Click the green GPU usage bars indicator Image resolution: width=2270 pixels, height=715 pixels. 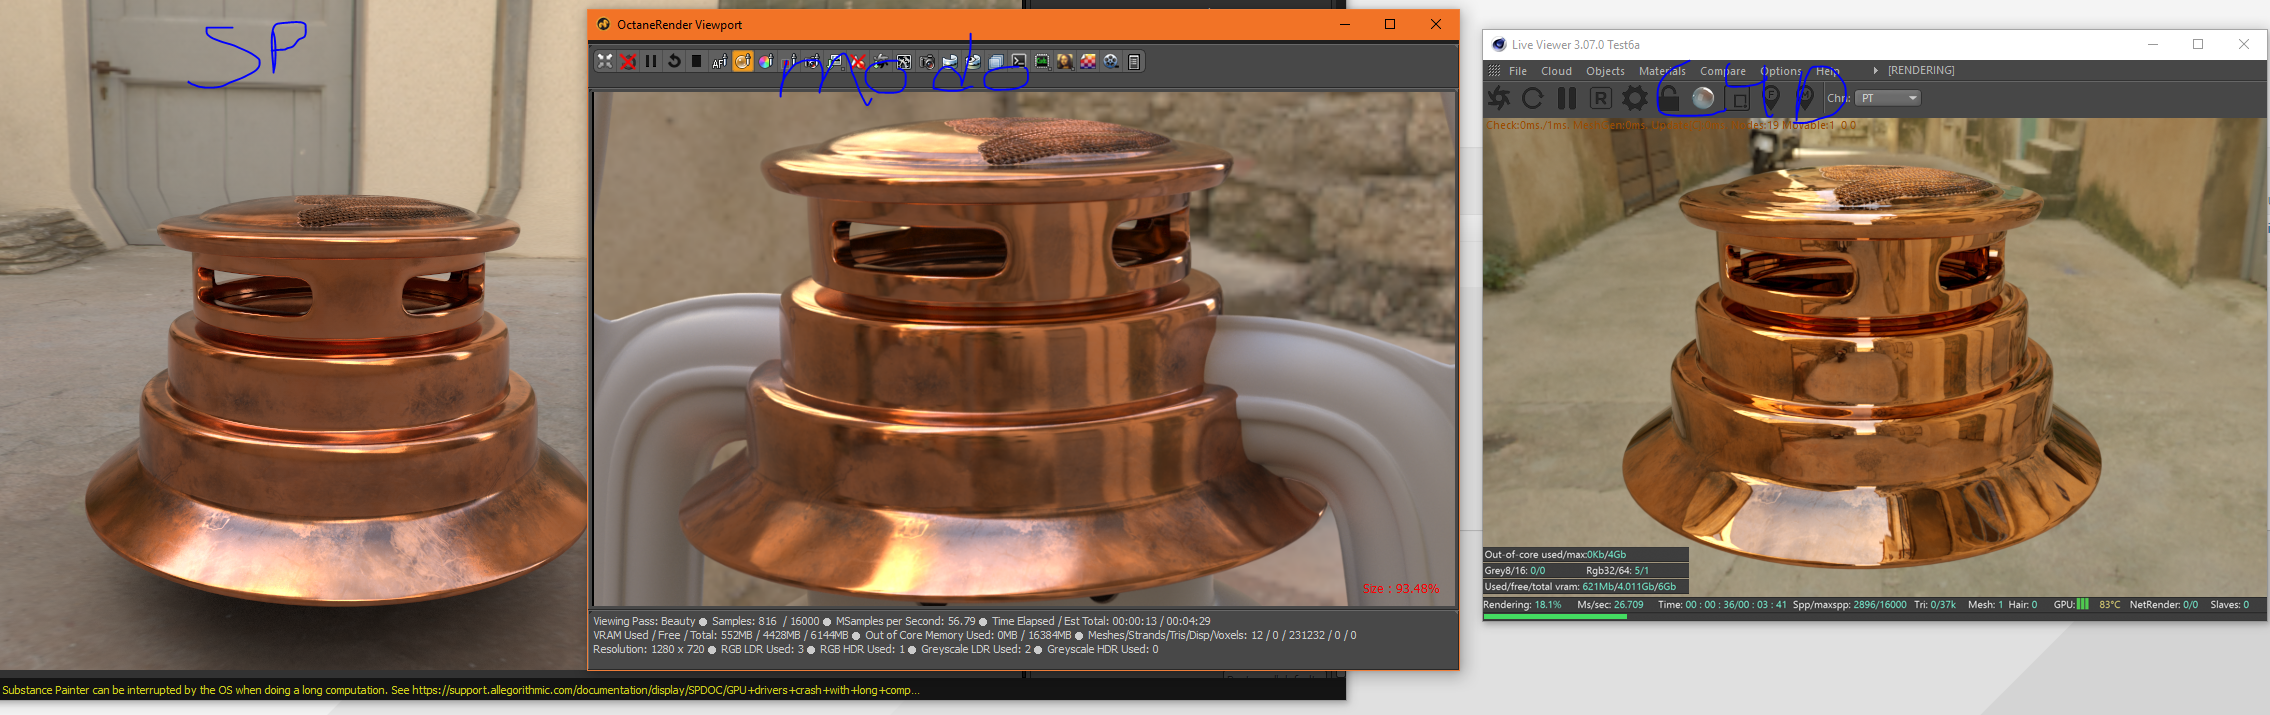pos(2083,604)
